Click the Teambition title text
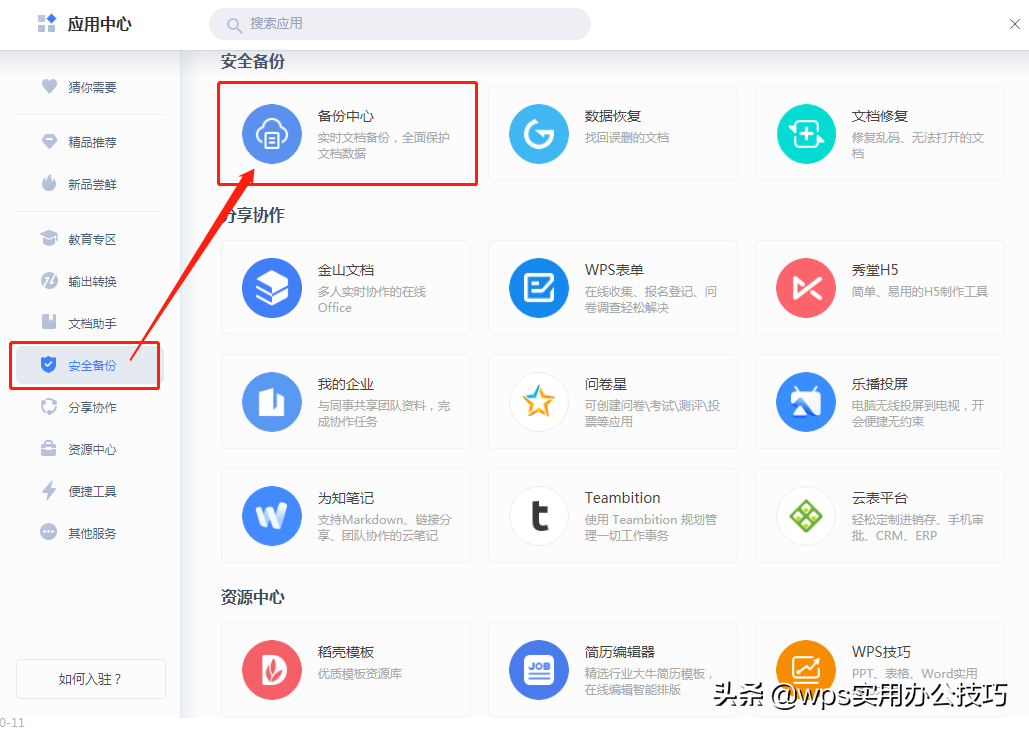1029x729 pixels. point(623,498)
